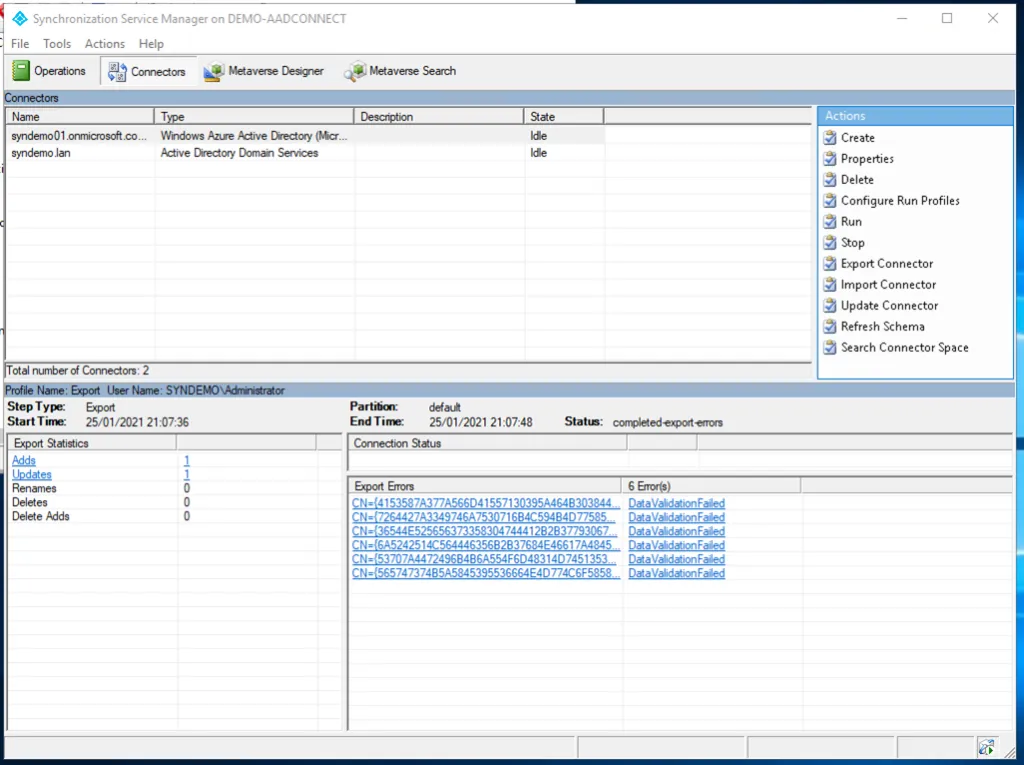Click Configure Run Profiles action
Image resolution: width=1024 pixels, height=765 pixels.
(x=899, y=201)
